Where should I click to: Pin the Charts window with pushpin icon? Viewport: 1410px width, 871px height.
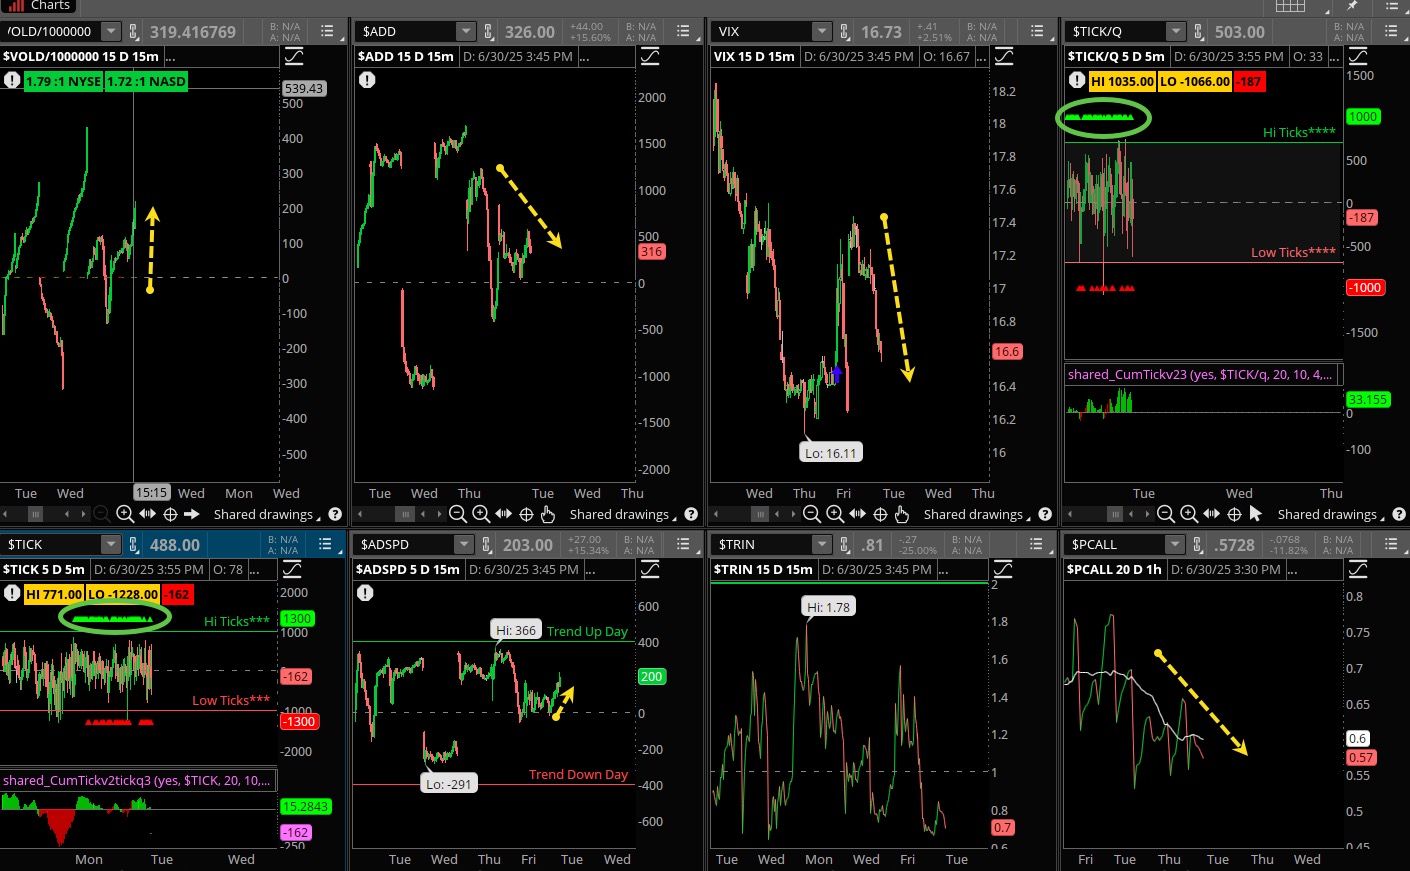point(1352,6)
